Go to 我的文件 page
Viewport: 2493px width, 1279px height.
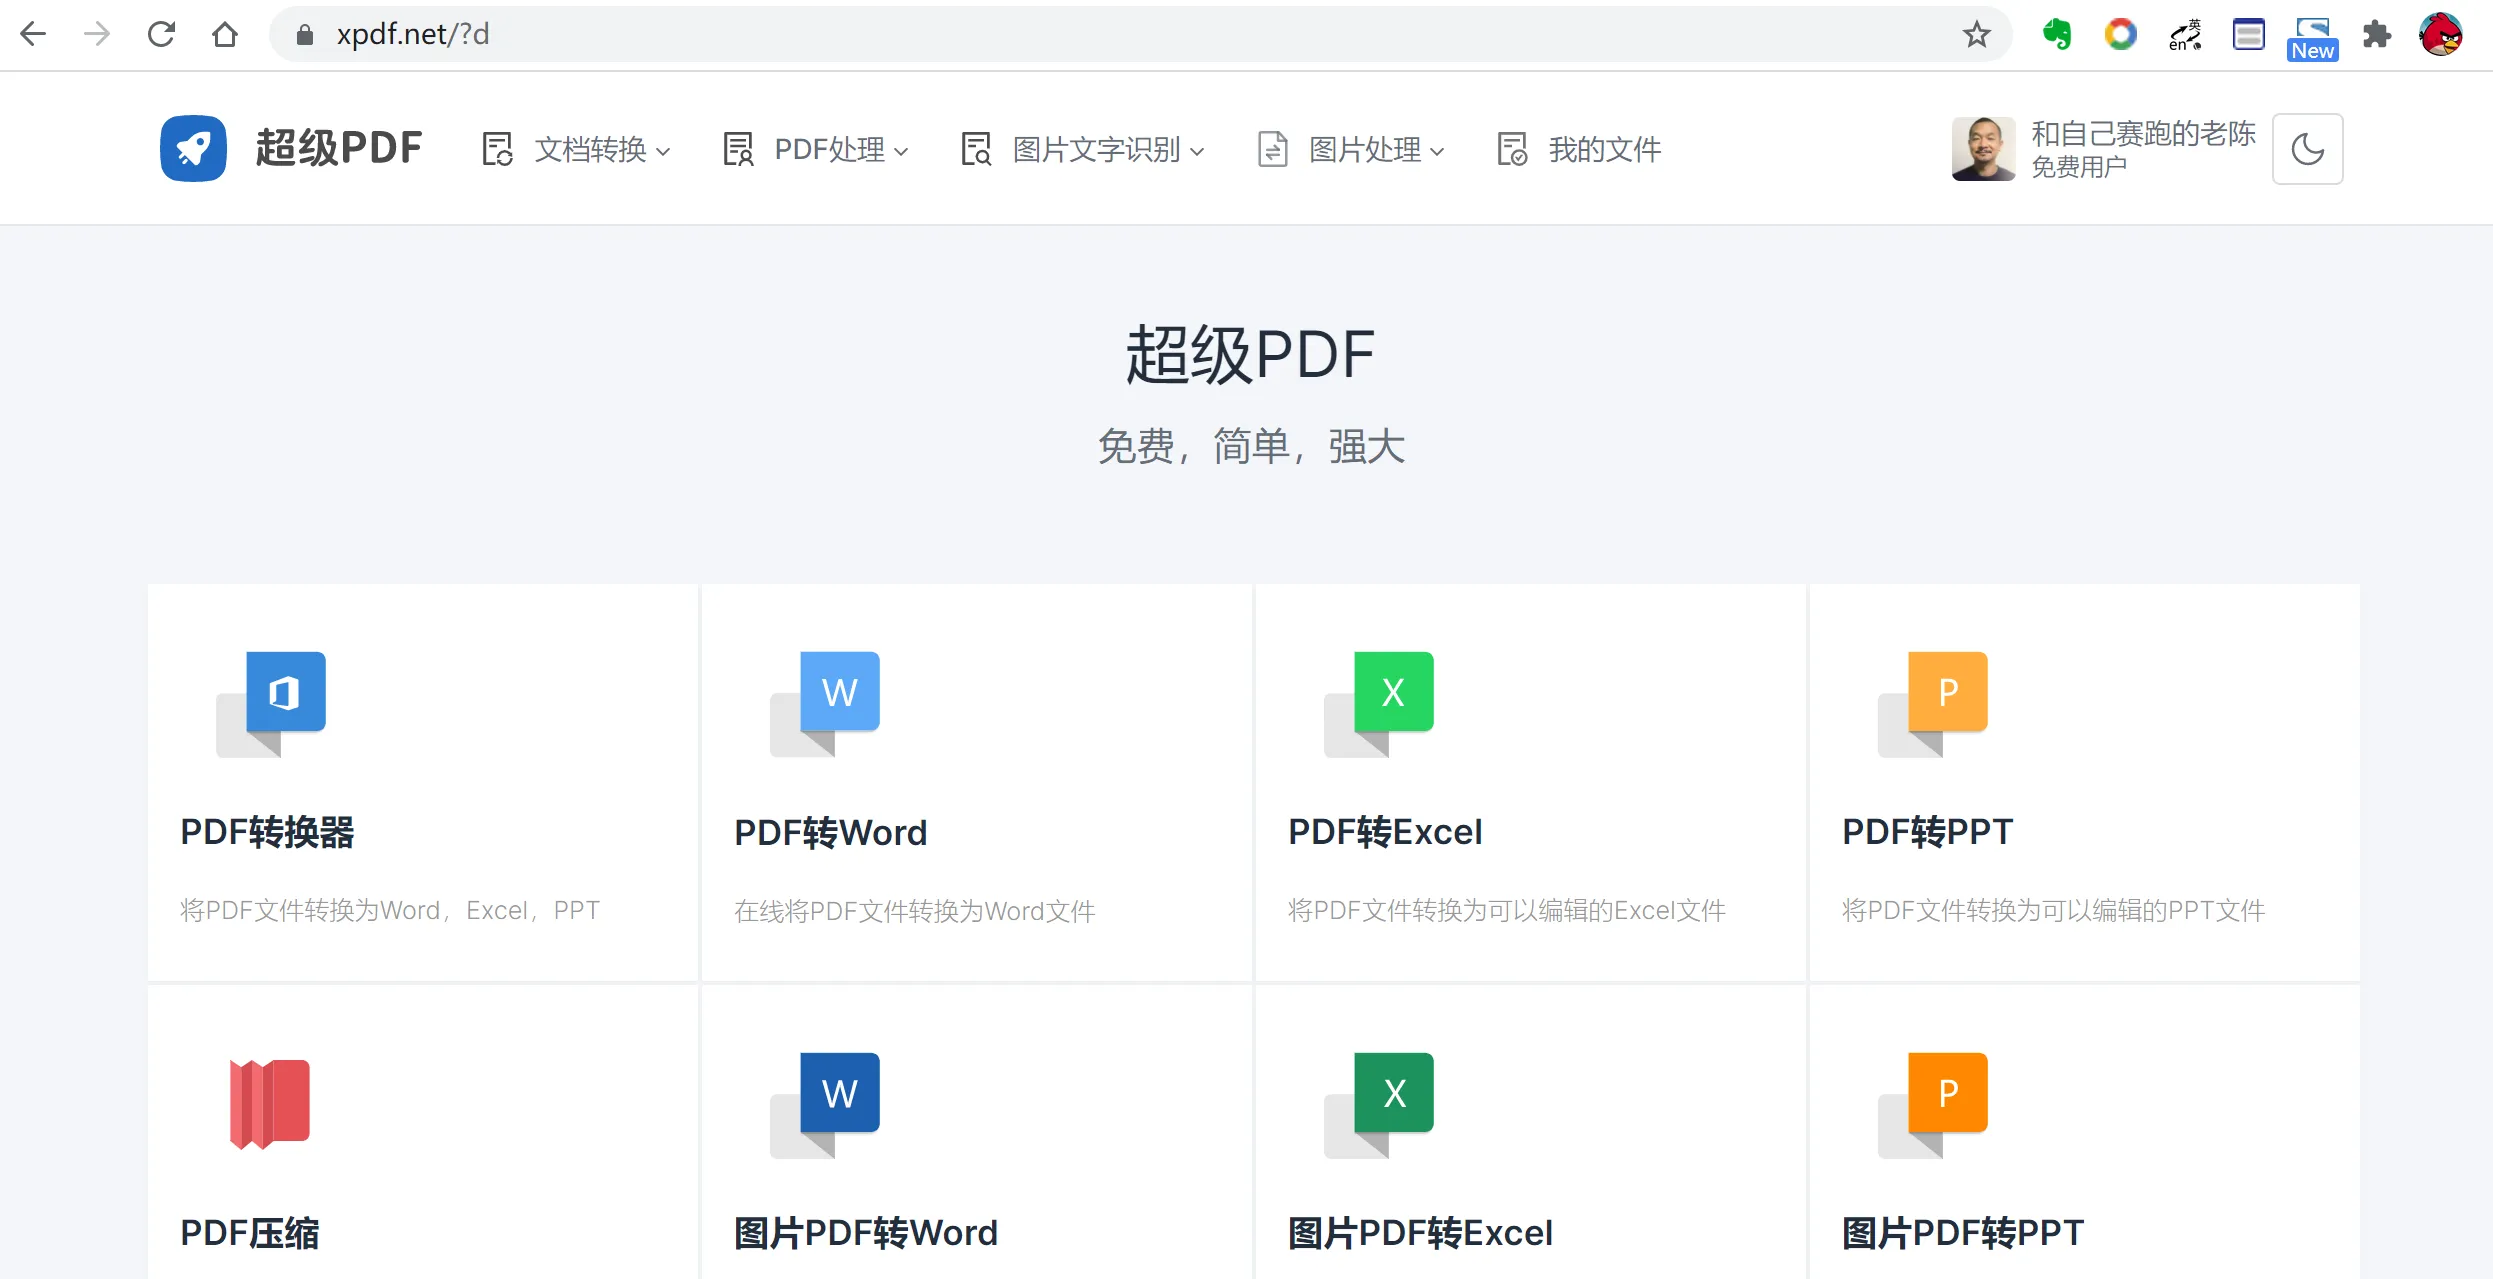click(1605, 149)
